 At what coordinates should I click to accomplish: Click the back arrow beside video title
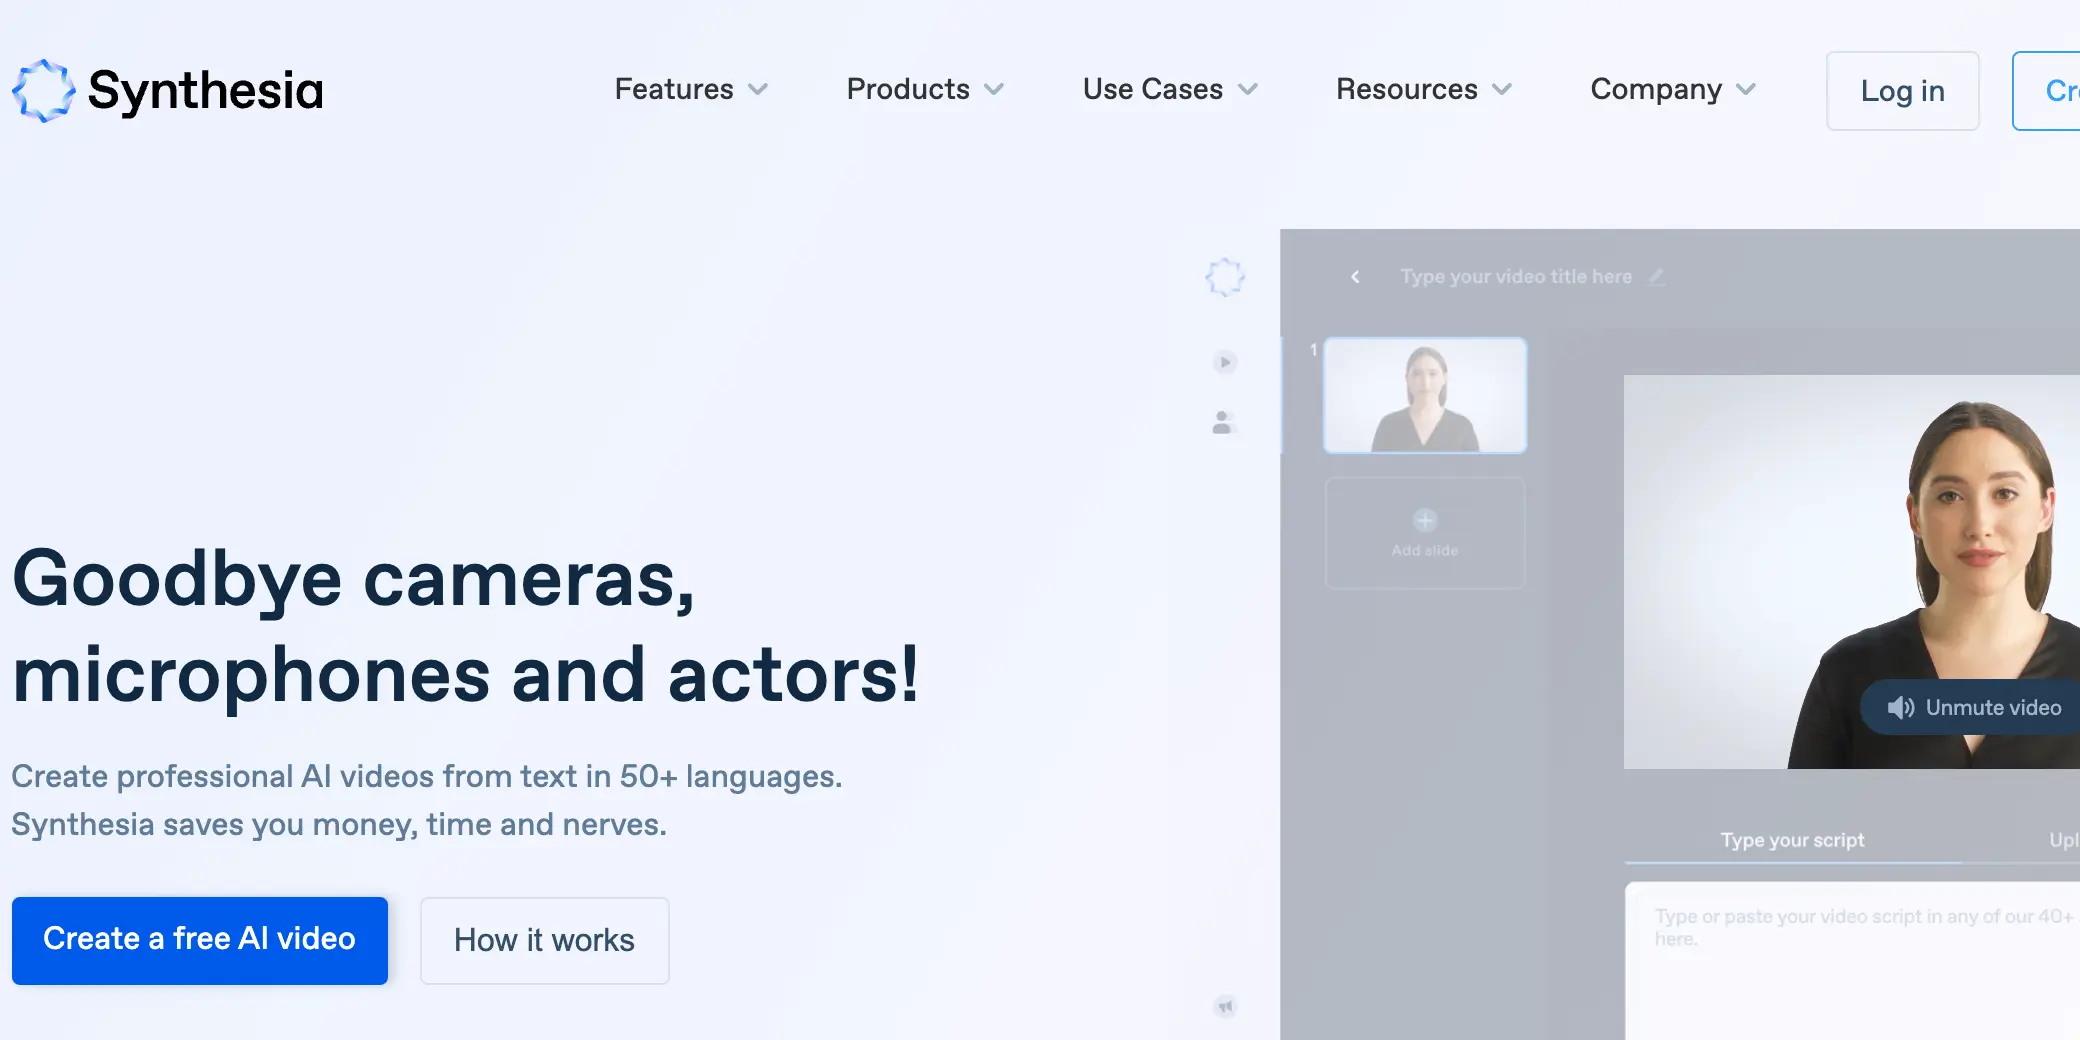[x=1355, y=277]
